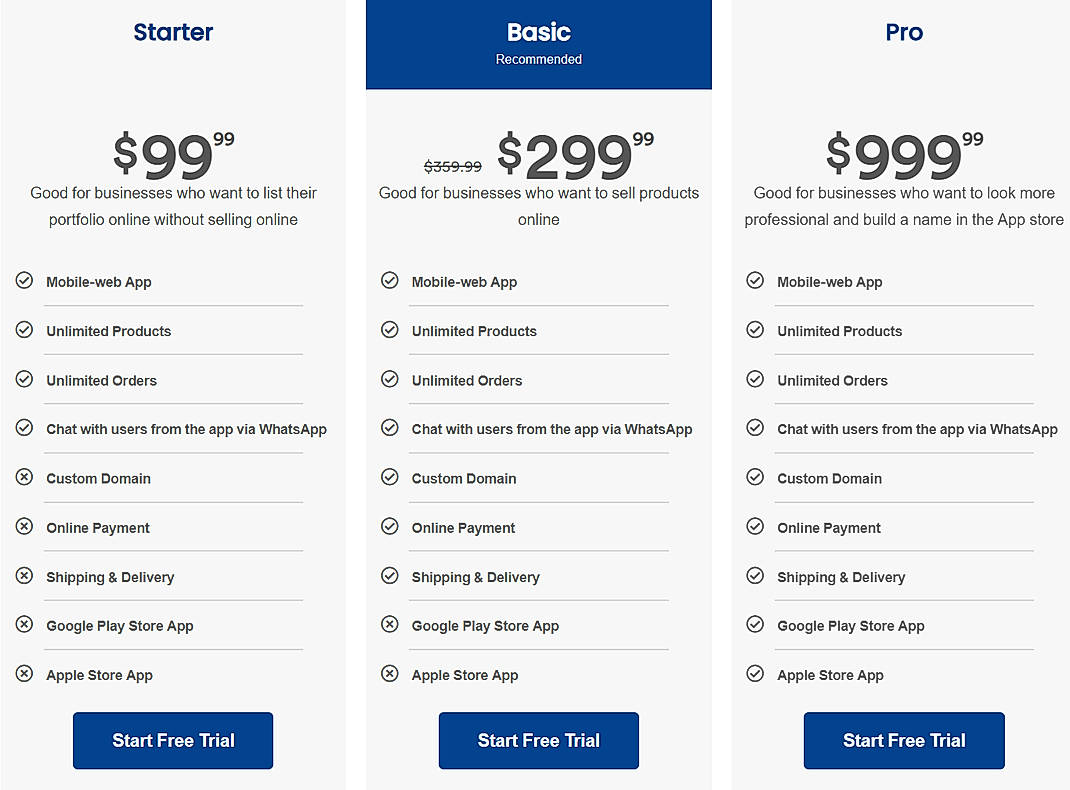Screen dimensions: 1070x790
Task: Click the checkmark icon beside Starter's Mobile-web App
Action: pyautogui.click(x=24, y=281)
